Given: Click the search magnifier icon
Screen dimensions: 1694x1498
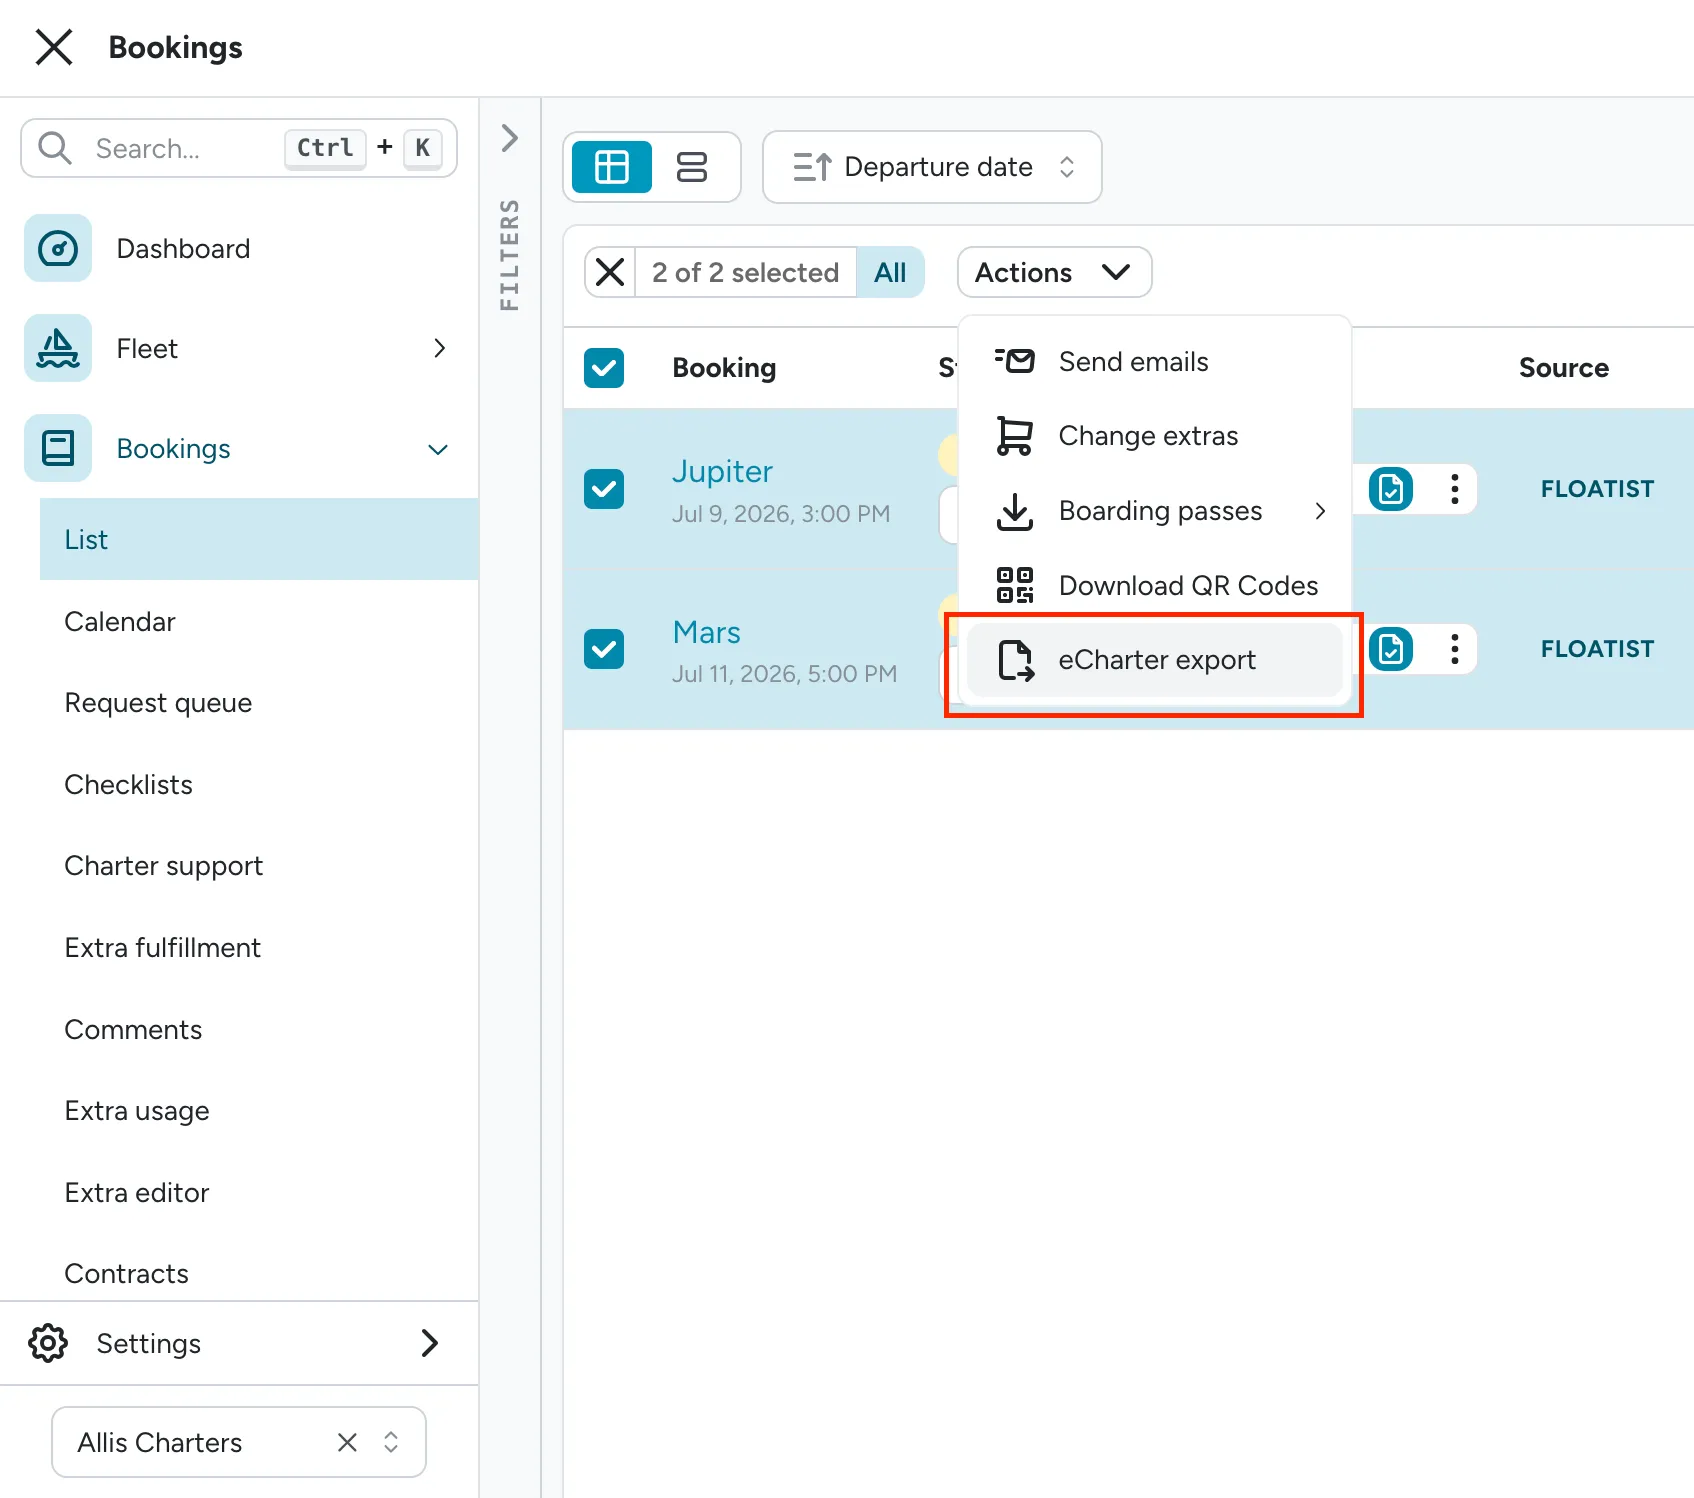Looking at the screenshot, I should 55,148.
